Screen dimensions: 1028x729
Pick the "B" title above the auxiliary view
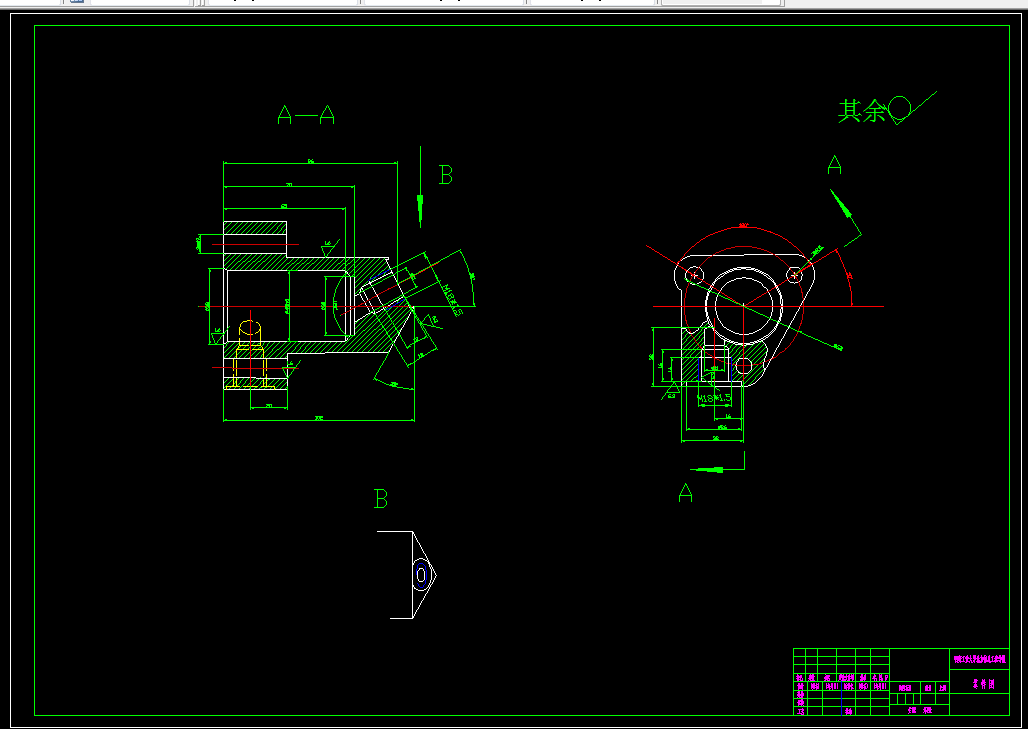[x=381, y=499]
